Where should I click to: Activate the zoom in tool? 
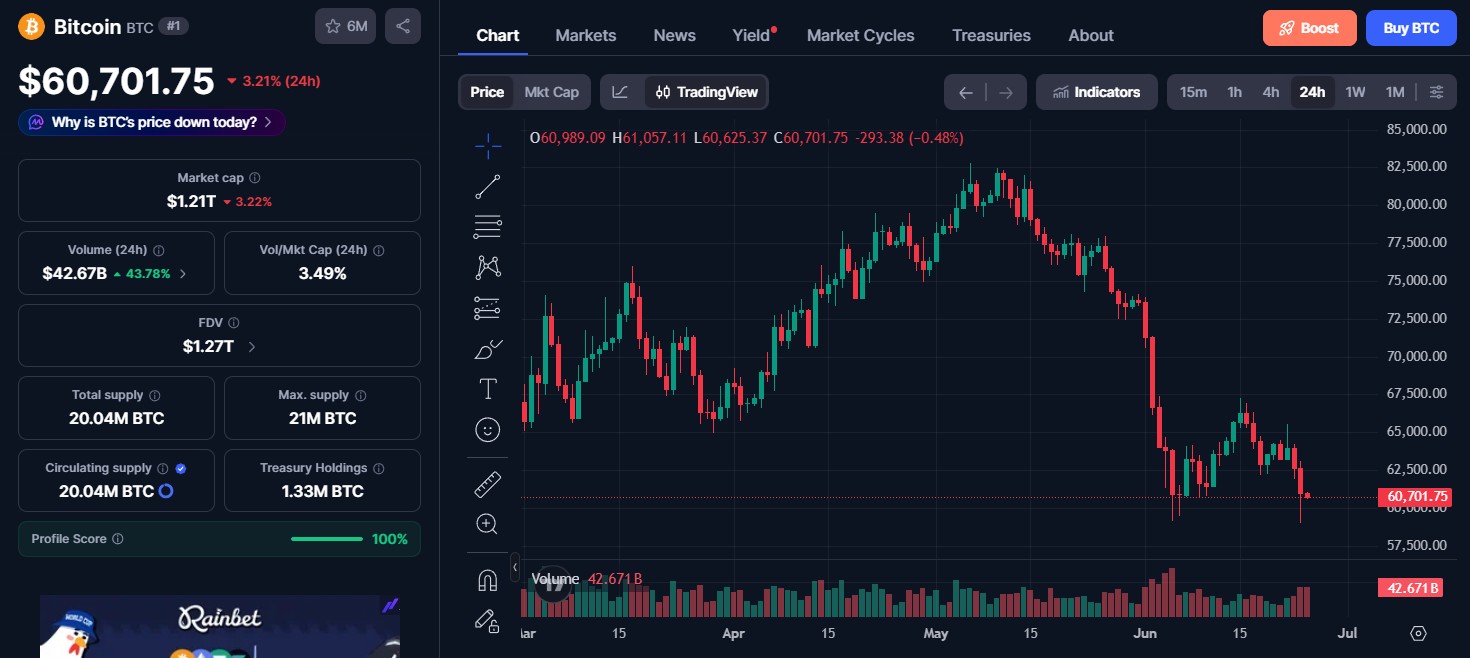tap(488, 524)
